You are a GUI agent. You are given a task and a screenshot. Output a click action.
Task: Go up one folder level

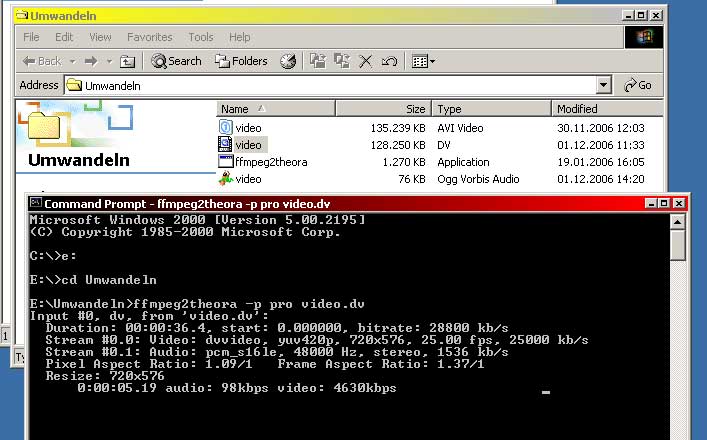coord(128,61)
